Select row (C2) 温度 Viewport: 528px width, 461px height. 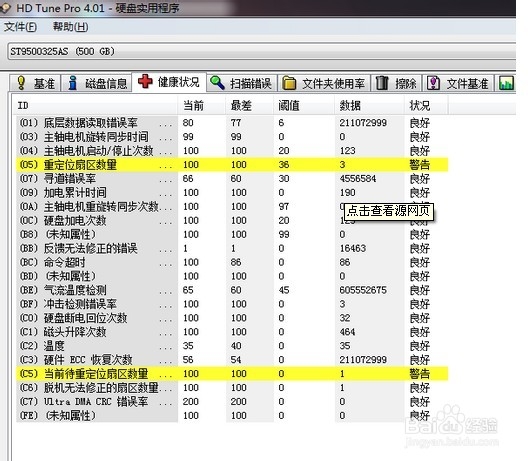pos(232,346)
